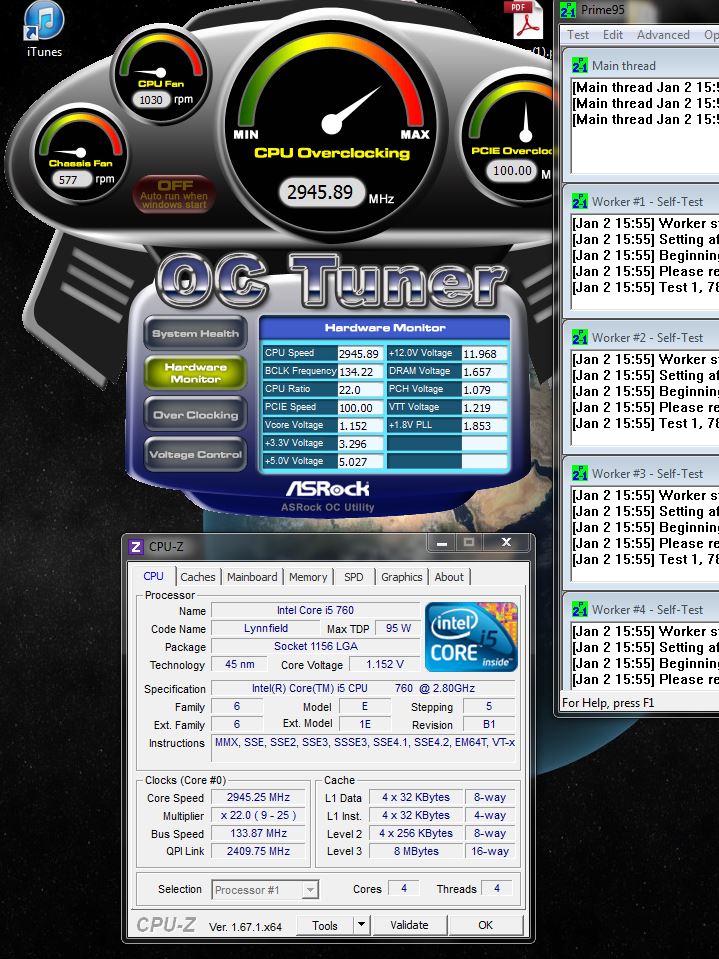Click the Validate button in CPU-Z
Image resolution: width=719 pixels, height=959 pixels.
tap(410, 925)
